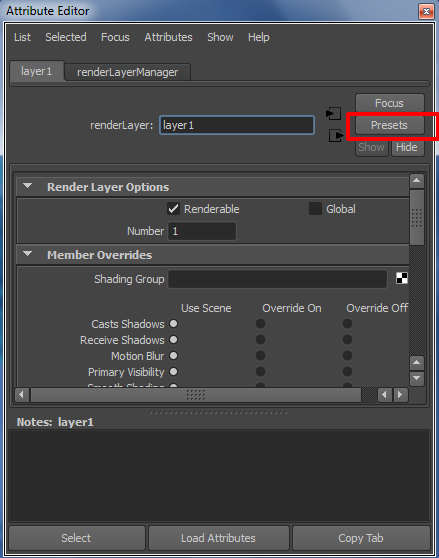The height and width of the screenshot is (558, 439).
Task: Open the Presets button
Action: point(390,125)
